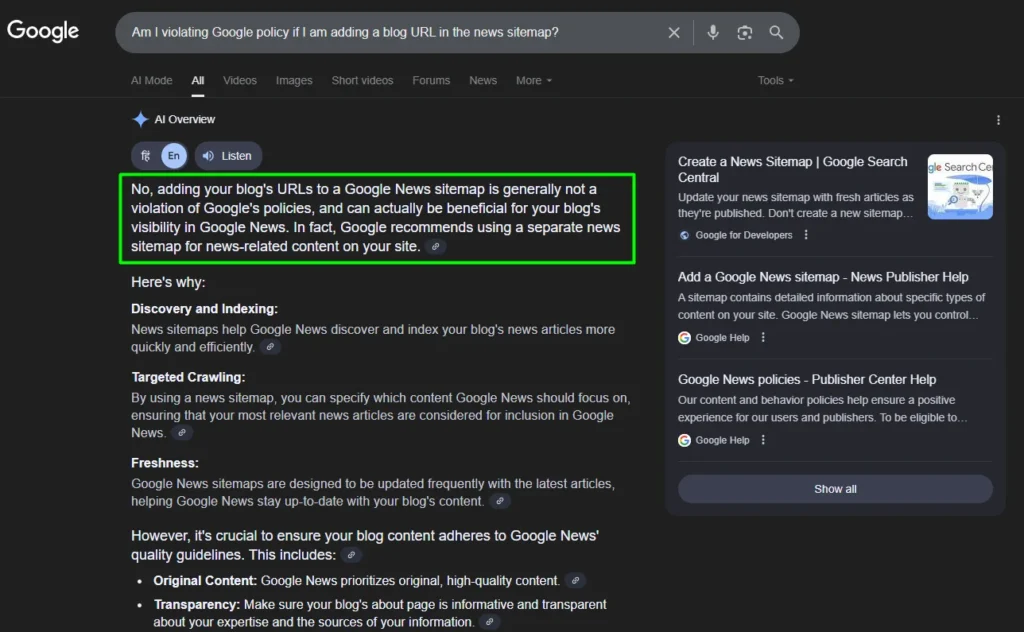
Task: Click the 'Freshness:' heading
Action: [x=165, y=463]
